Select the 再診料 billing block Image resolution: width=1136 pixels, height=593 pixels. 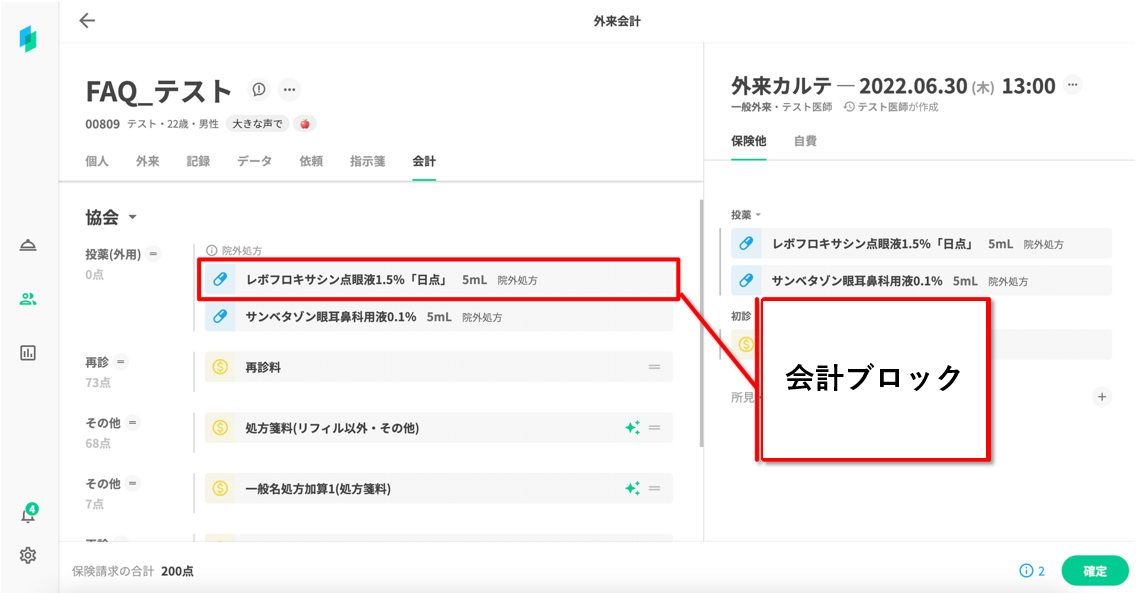click(439, 367)
